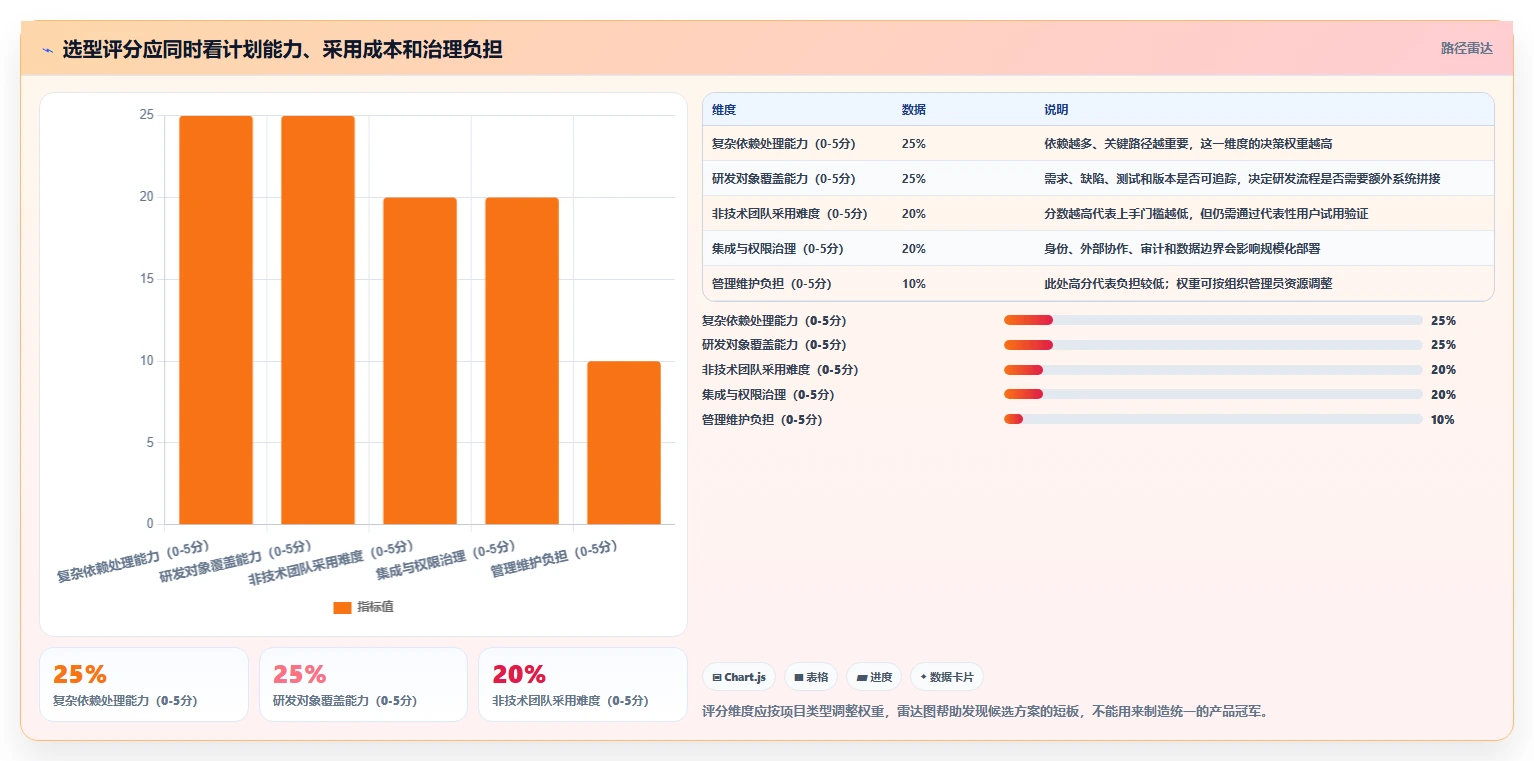Click the description starting 依赖越多、关键路径越重要
The image size is (1534, 761).
tap(1188, 144)
